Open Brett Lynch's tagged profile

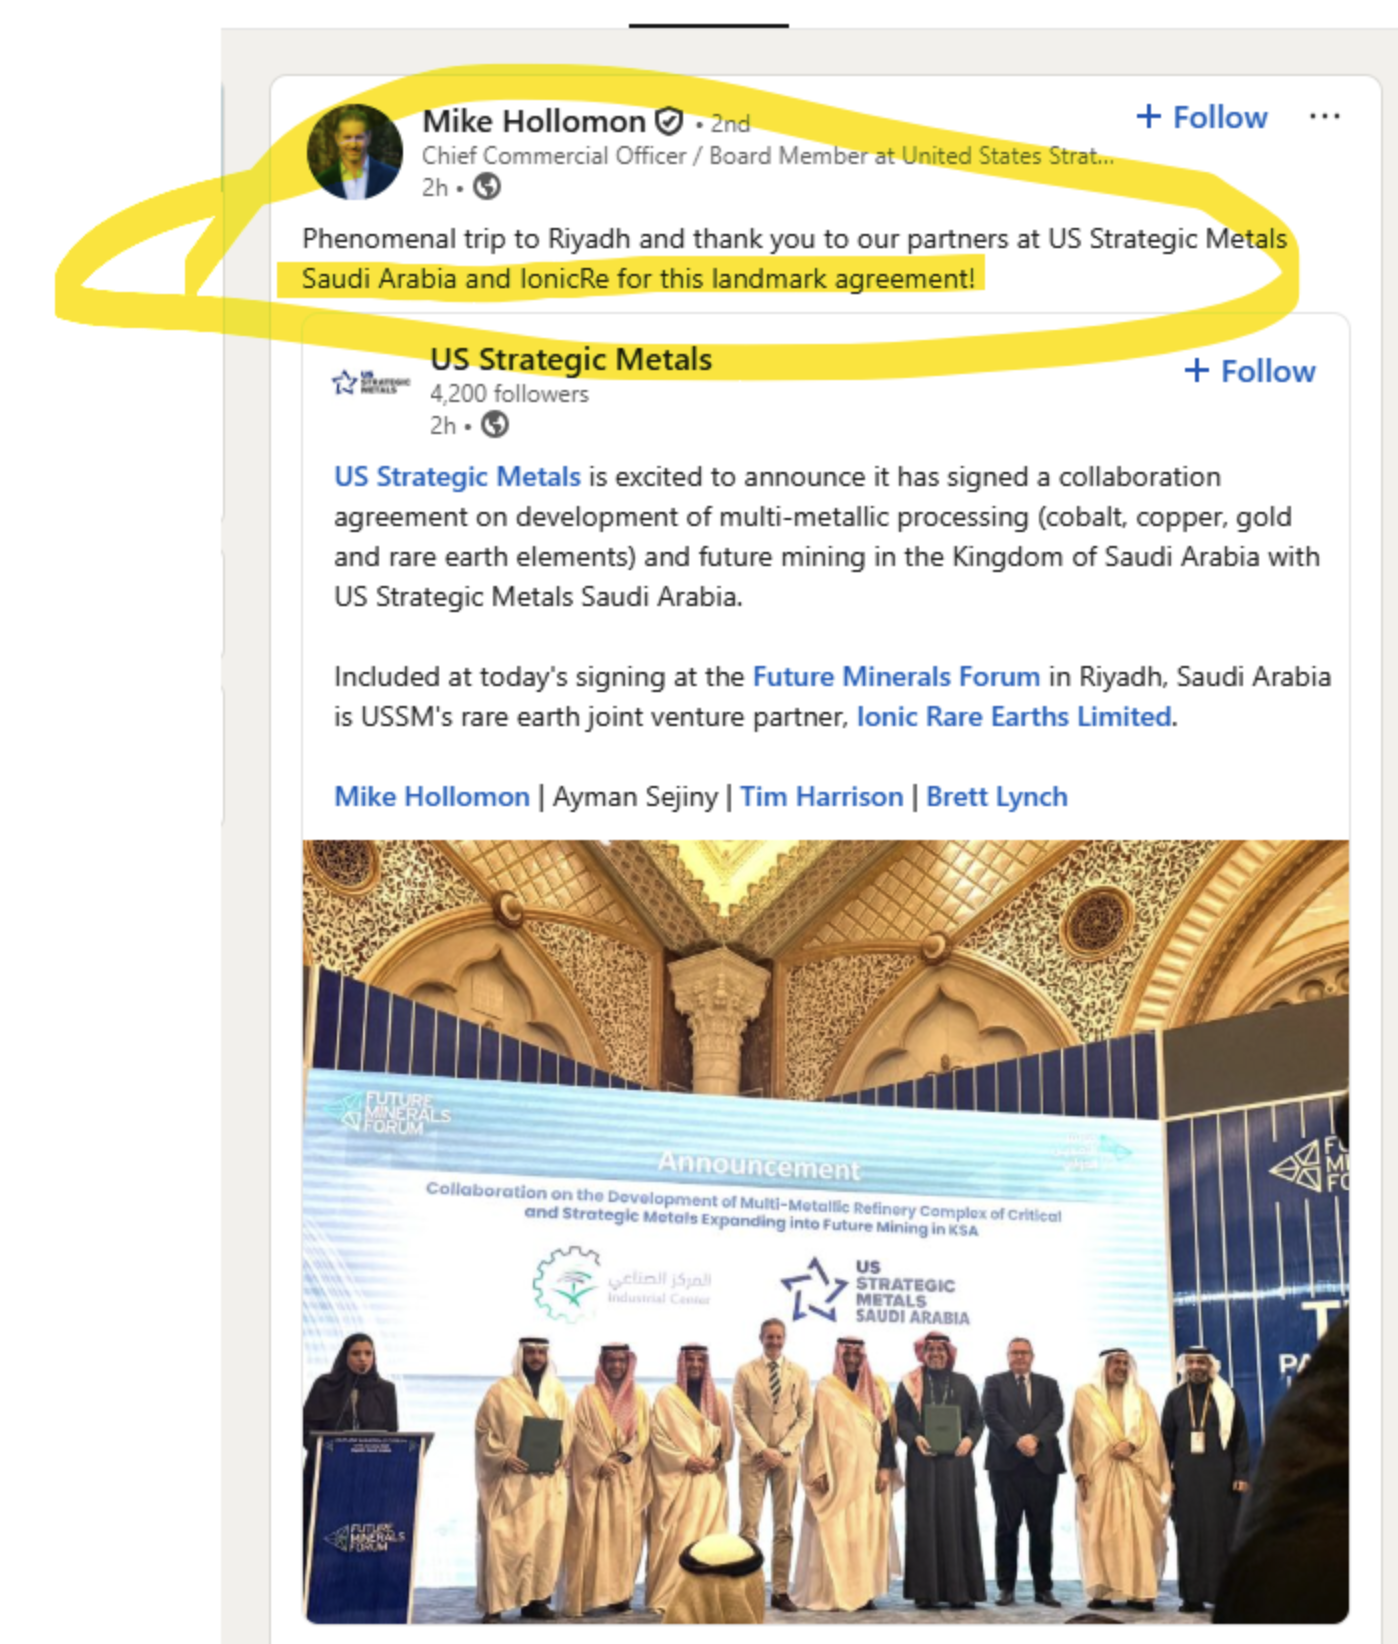tap(997, 797)
